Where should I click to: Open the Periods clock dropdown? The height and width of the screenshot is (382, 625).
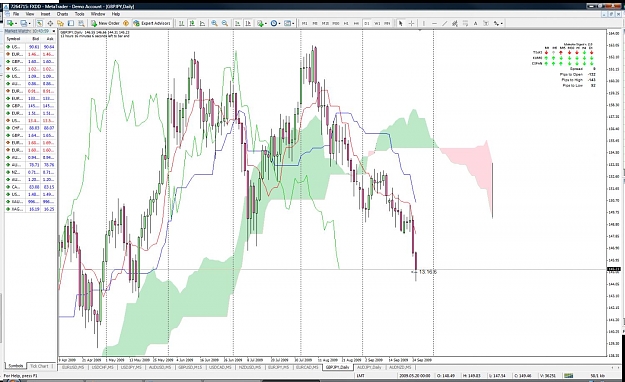tap(275, 24)
